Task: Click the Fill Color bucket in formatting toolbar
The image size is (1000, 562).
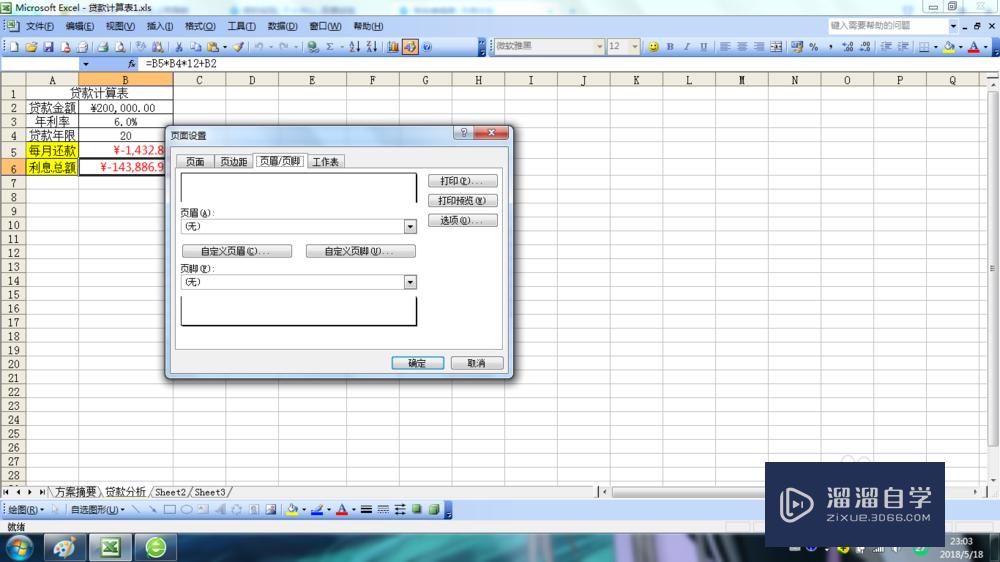Action: pyautogui.click(x=948, y=47)
